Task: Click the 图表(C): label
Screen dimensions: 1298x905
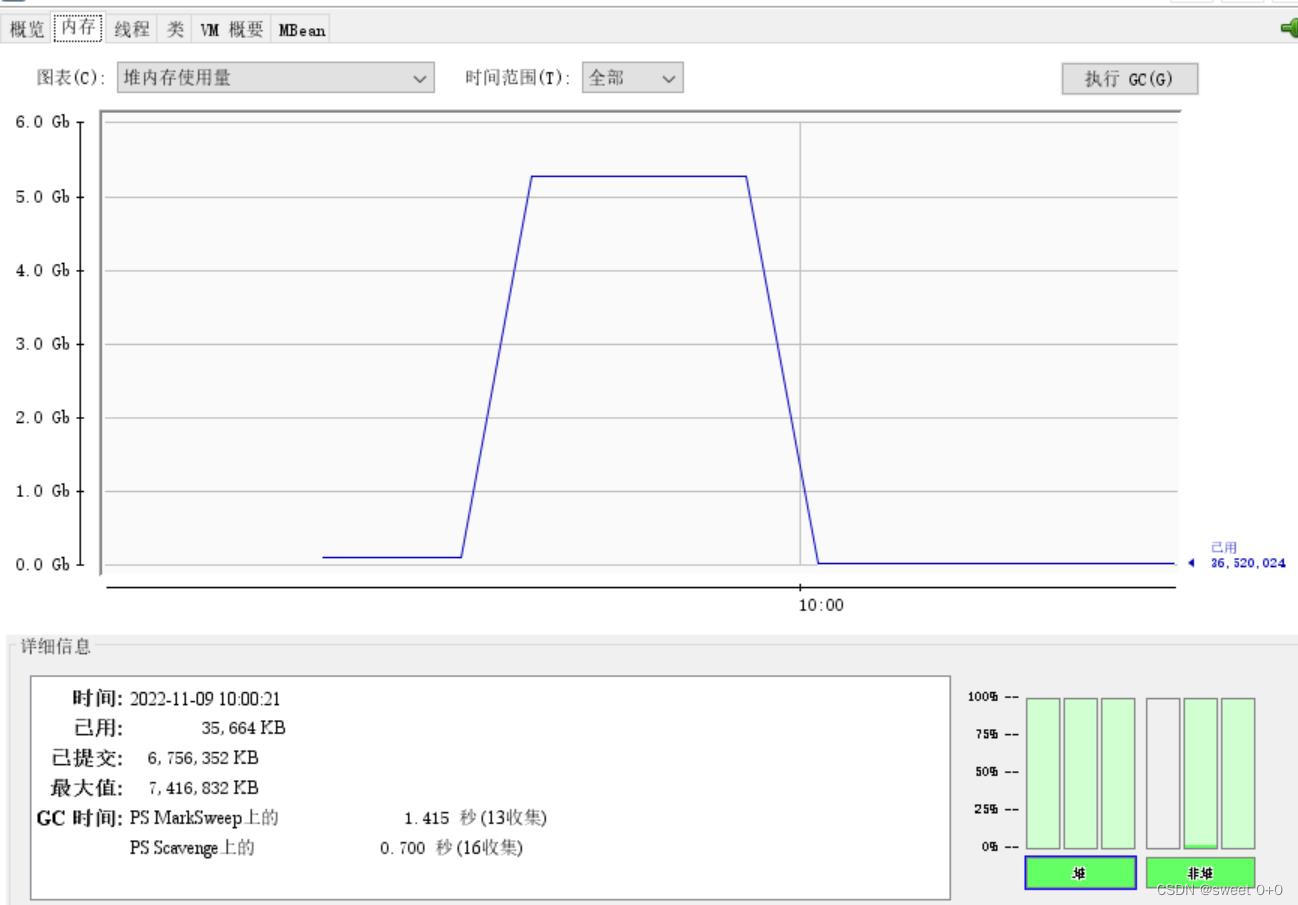Action: click(70, 78)
